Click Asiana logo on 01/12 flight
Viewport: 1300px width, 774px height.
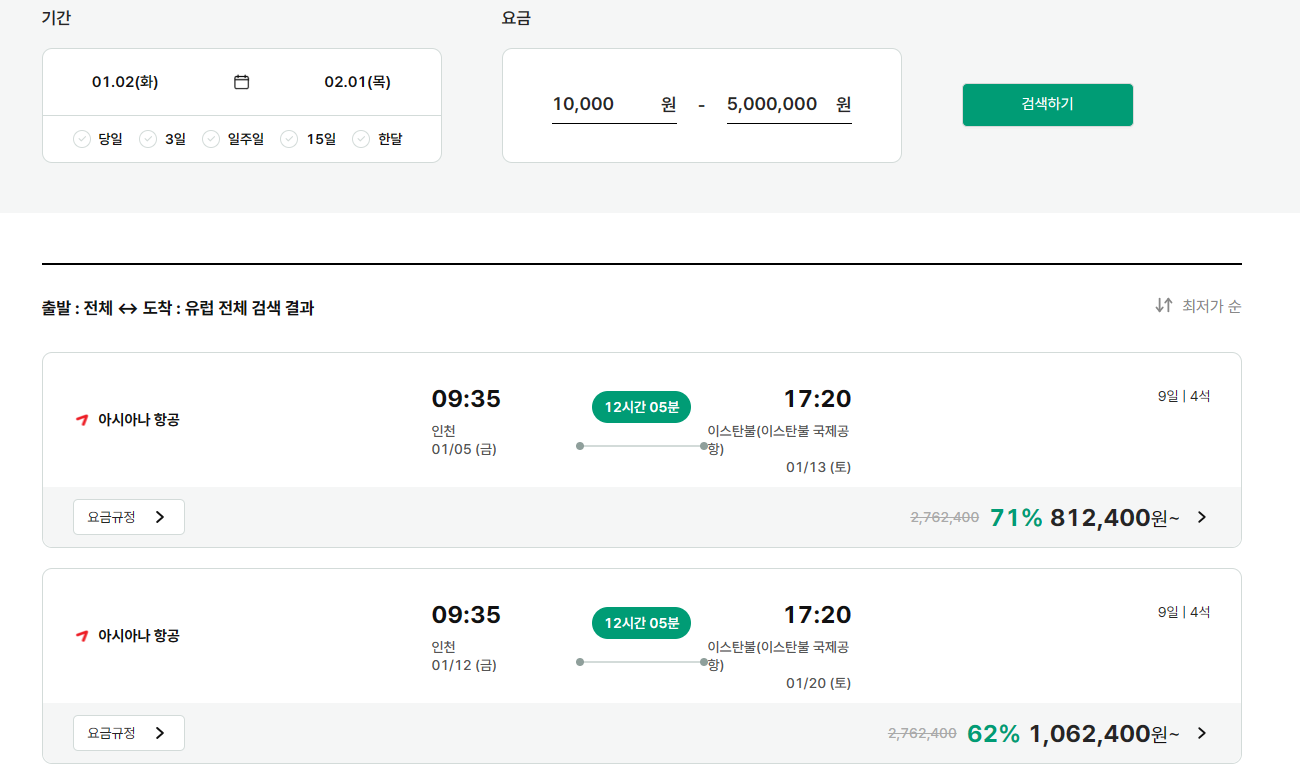click(x=82, y=636)
